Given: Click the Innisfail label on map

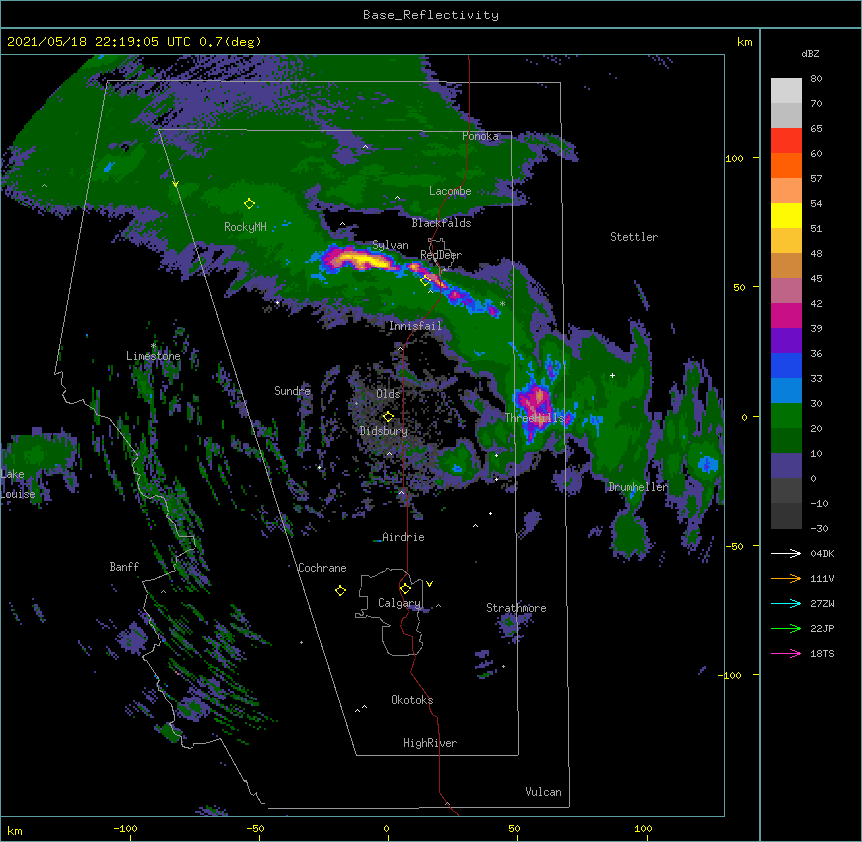Looking at the screenshot, I should coord(415,326).
